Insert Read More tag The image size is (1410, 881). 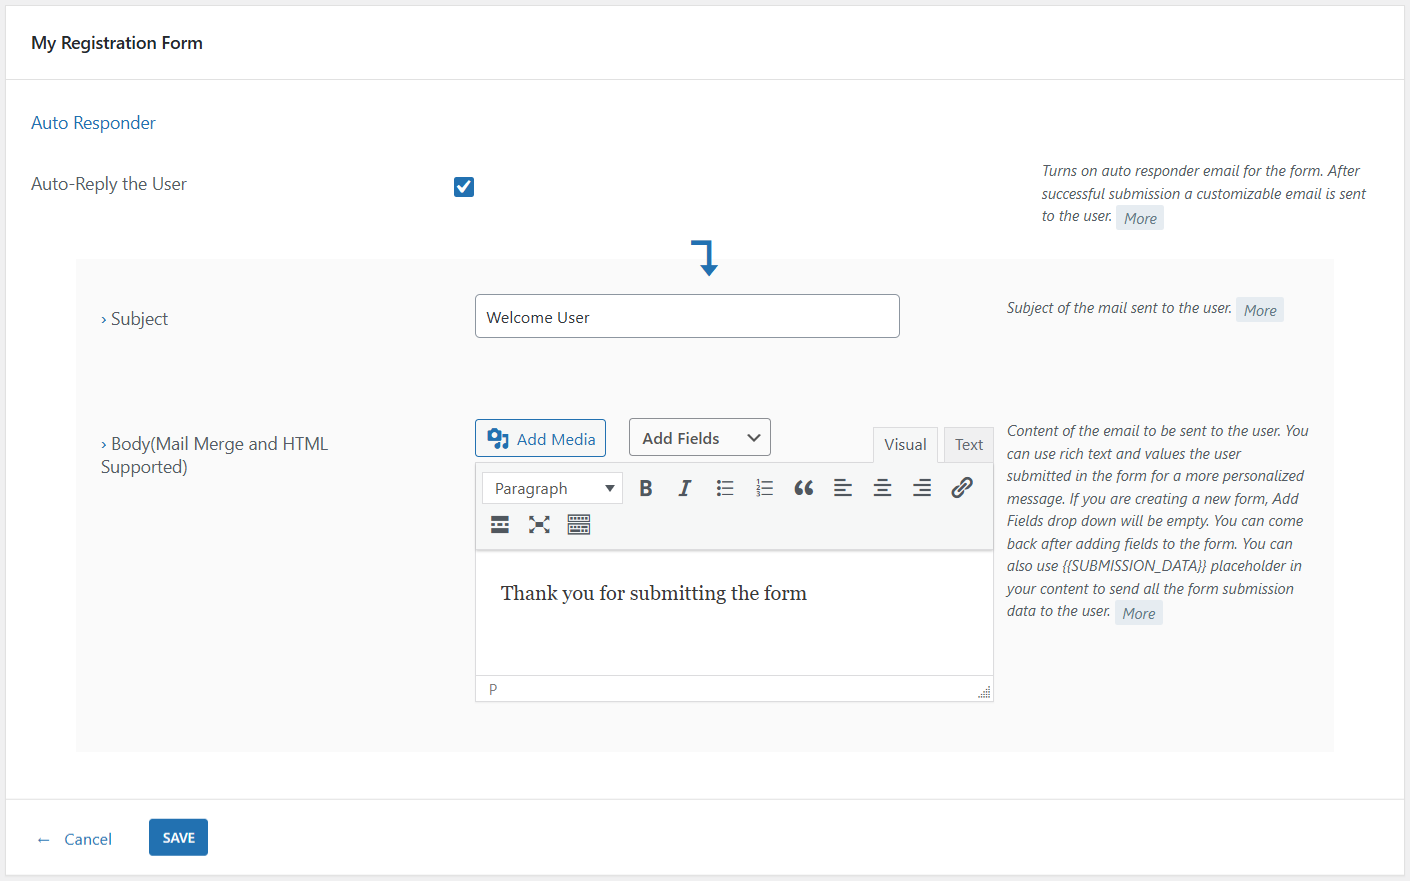(x=500, y=525)
